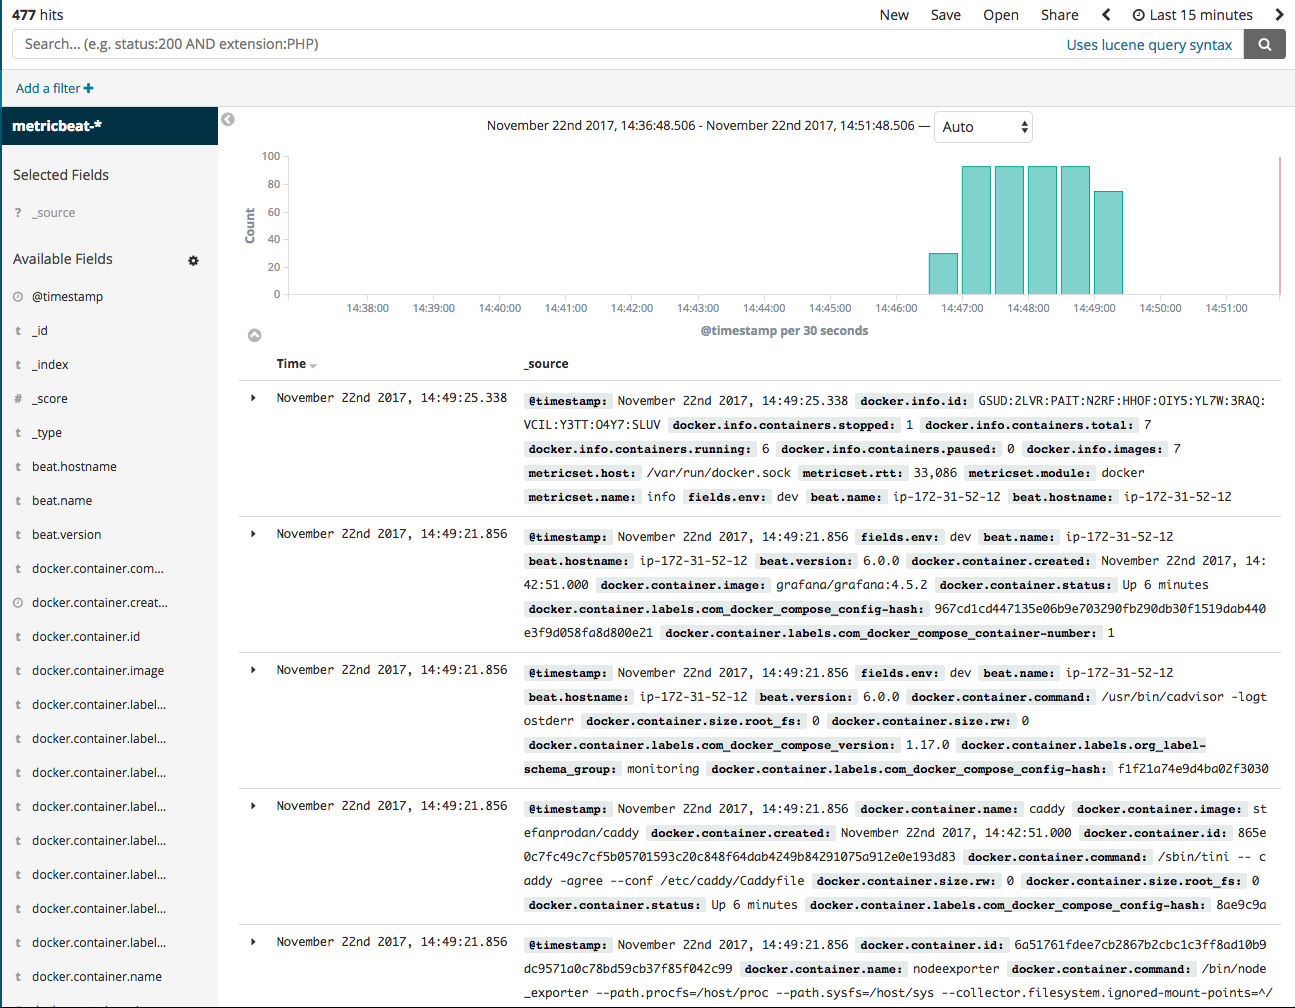Screen dimensions: 1295x1008
Task: Click the _source question mark icon
Action: click(x=18, y=213)
